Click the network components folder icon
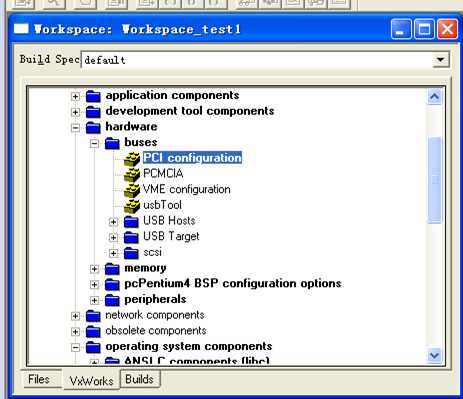 click(x=93, y=316)
